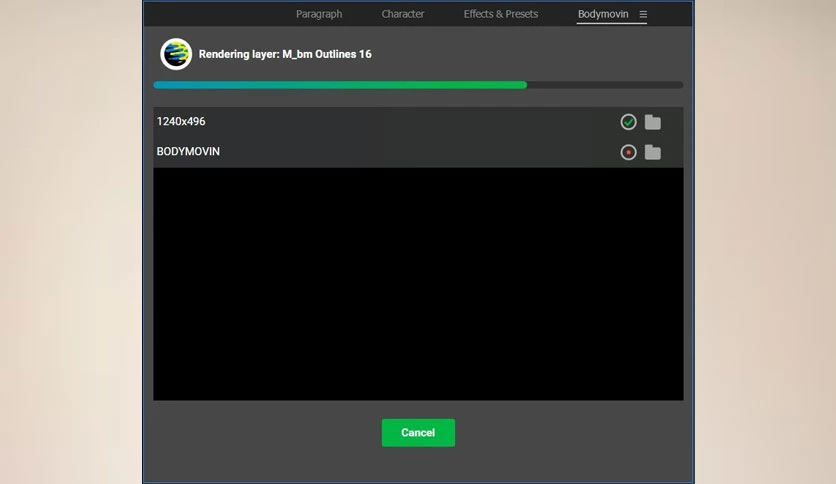
Task: Click the red rendering status icon for BODYMOVIN
Action: [628, 152]
